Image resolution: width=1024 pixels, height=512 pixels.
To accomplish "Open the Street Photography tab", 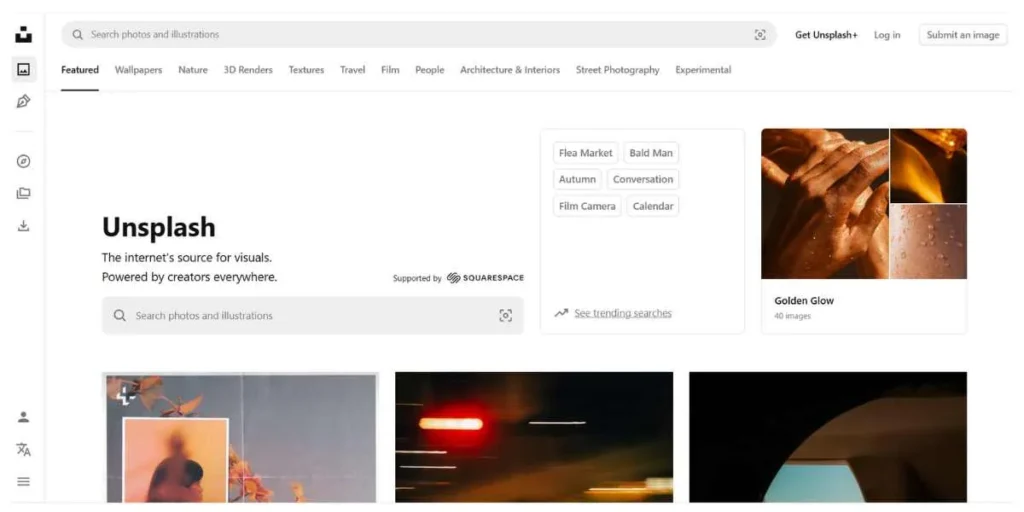I will tap(618, 70).
